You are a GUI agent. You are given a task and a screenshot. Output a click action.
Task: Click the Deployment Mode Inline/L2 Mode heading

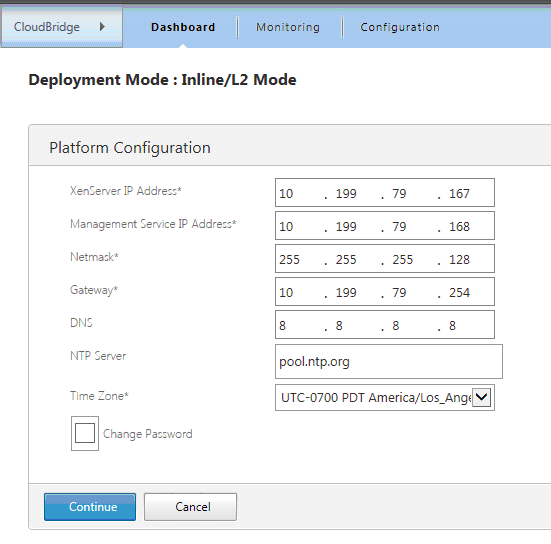[x=162, y=80]
